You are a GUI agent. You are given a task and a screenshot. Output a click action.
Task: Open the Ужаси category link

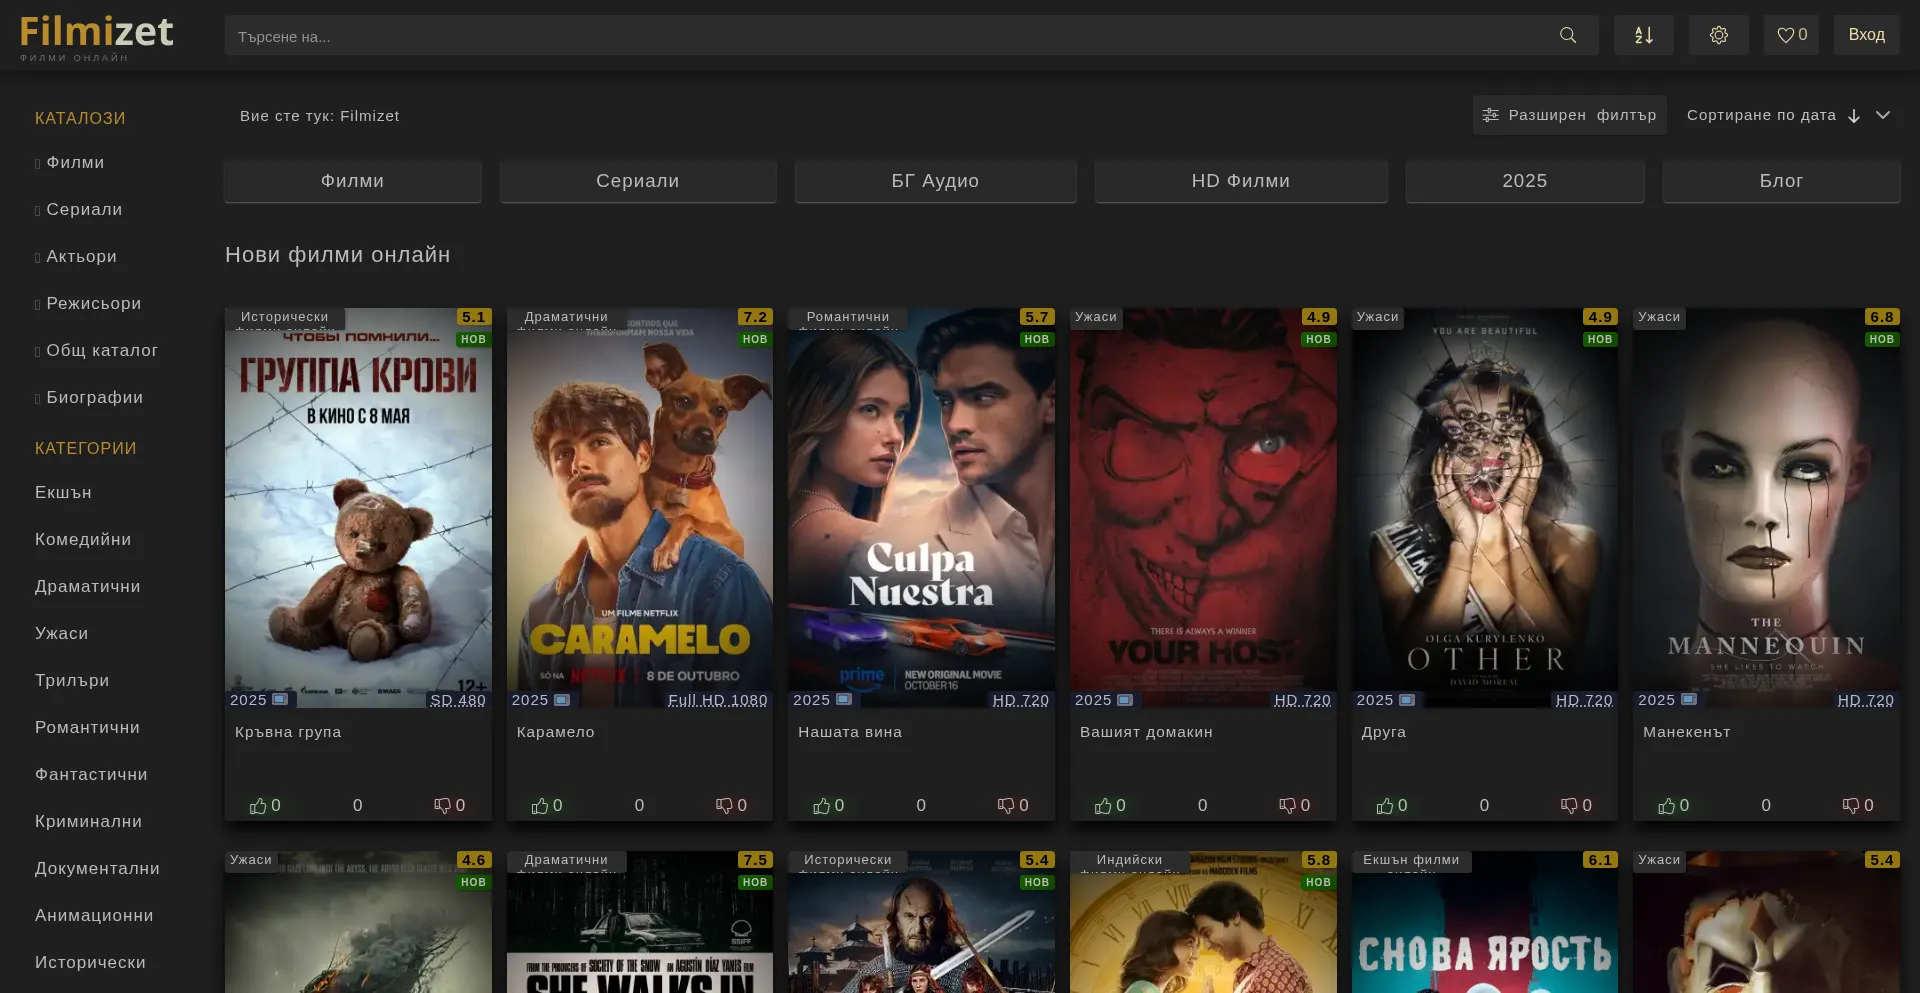62,634
